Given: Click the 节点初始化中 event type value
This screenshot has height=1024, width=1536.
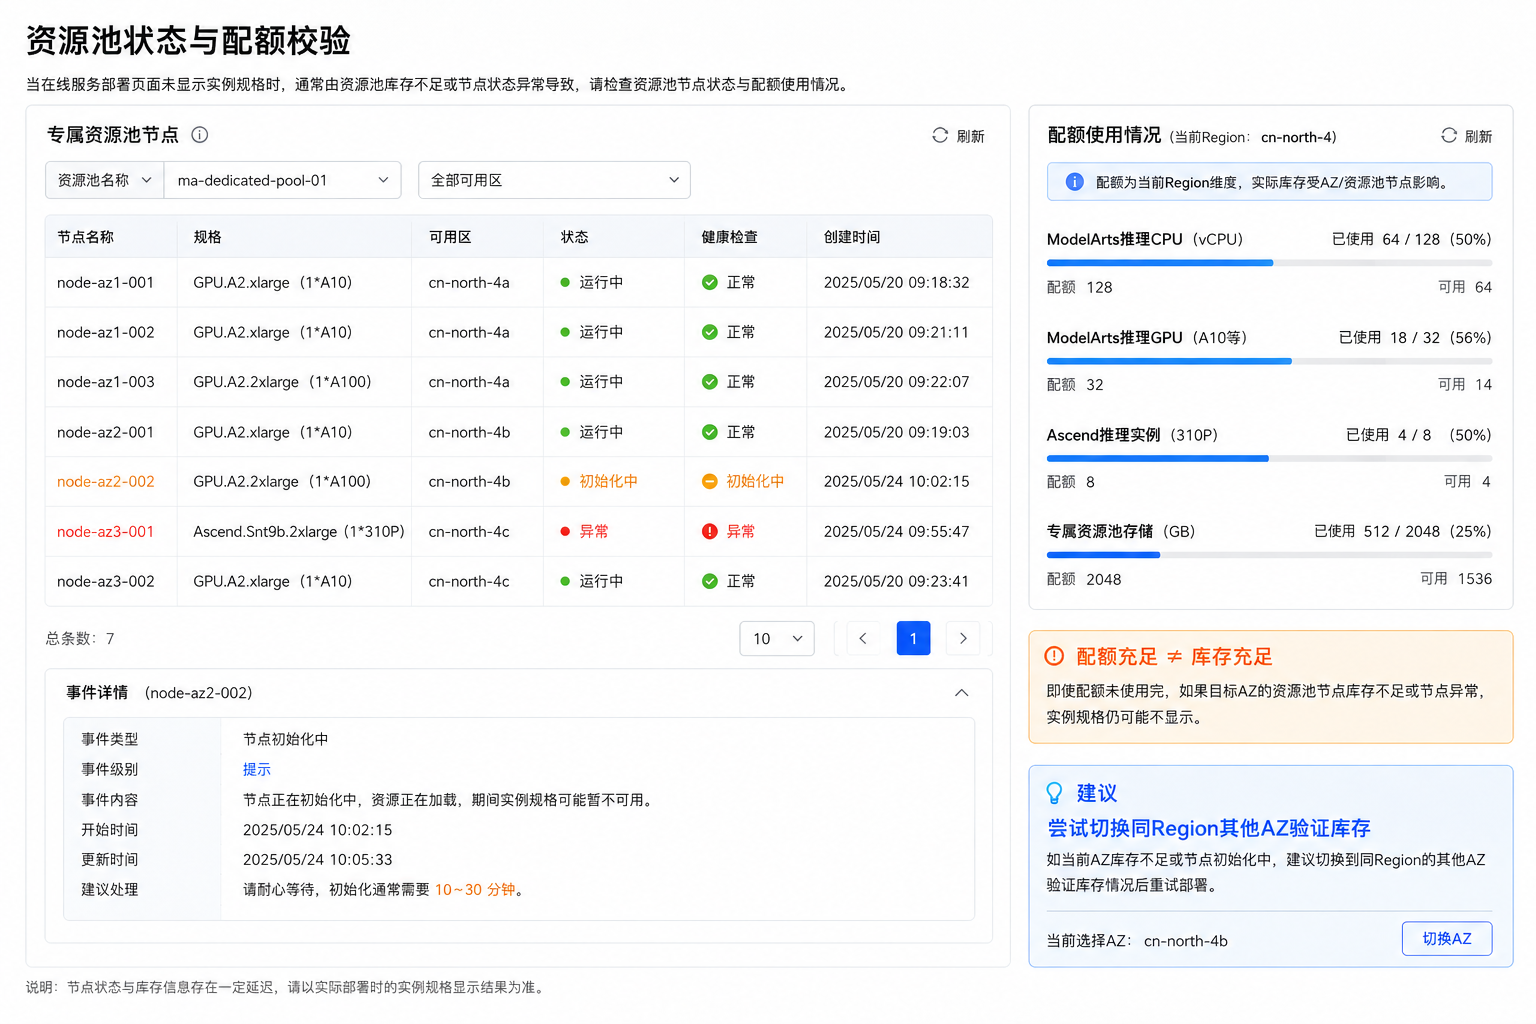Looking at the screenshot, I should [286, 739].
